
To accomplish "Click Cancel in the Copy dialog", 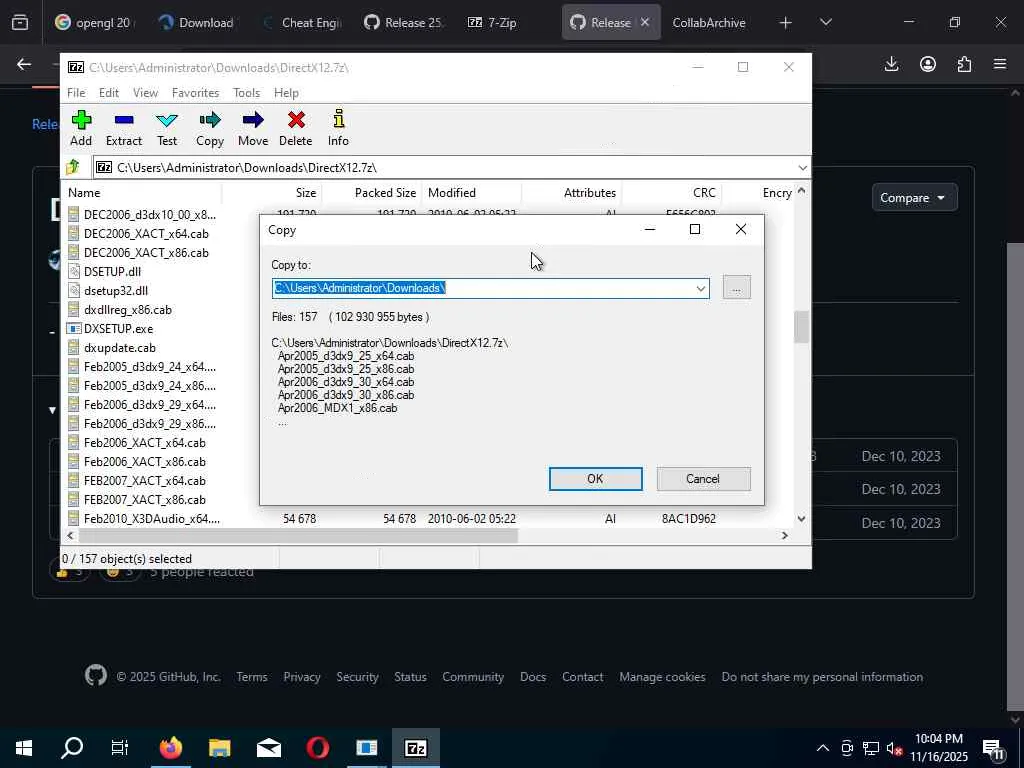I will point(703,479).
